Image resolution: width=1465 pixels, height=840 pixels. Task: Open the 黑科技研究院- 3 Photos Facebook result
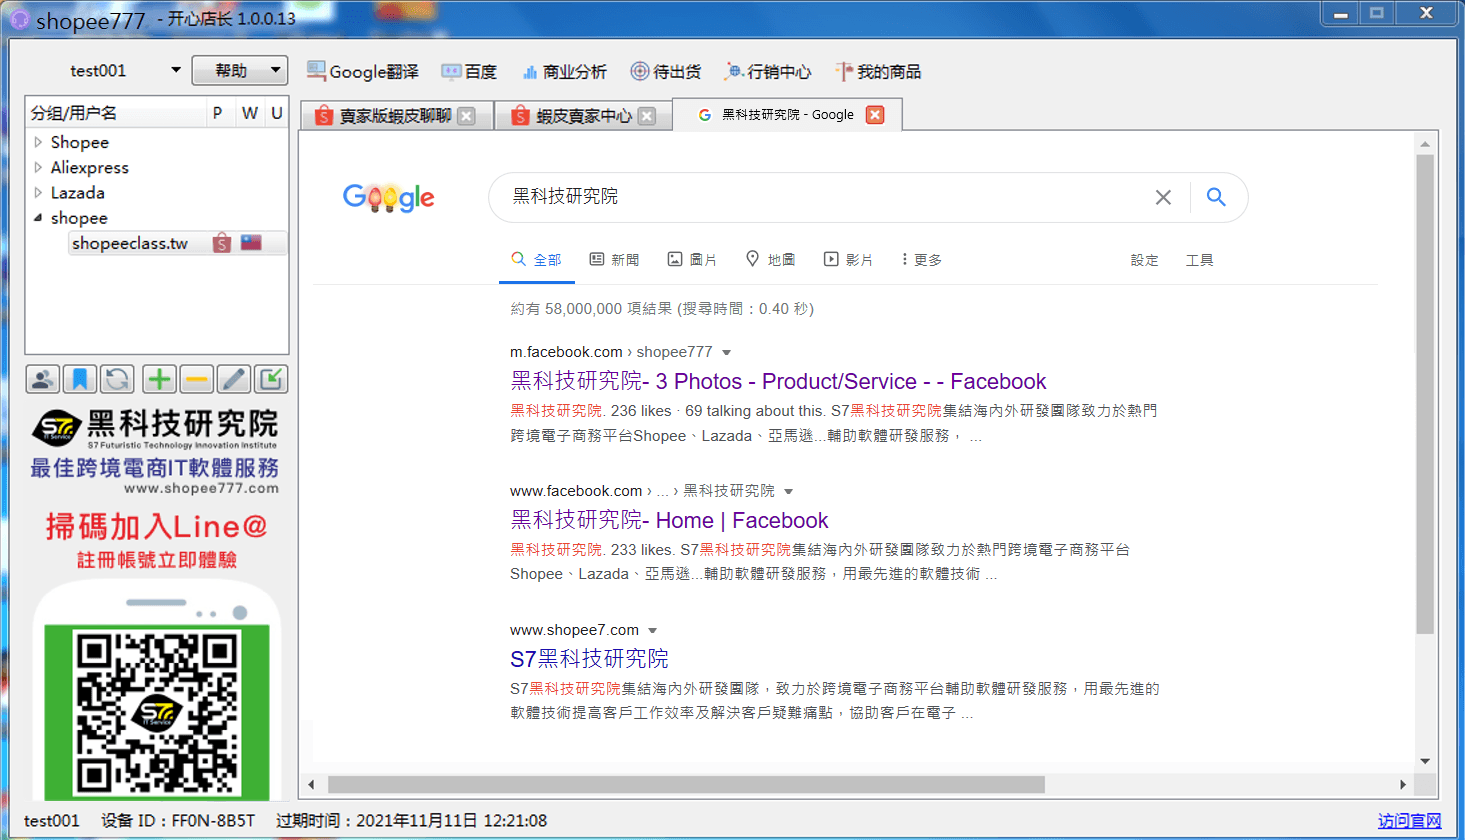pos(778,381)
